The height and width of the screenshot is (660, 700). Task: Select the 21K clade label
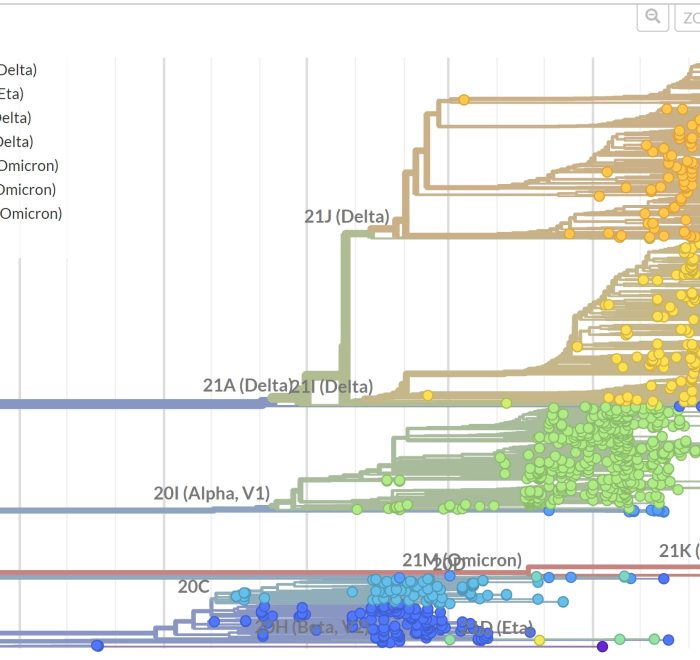pyautogui.click(x=678, y=550)
